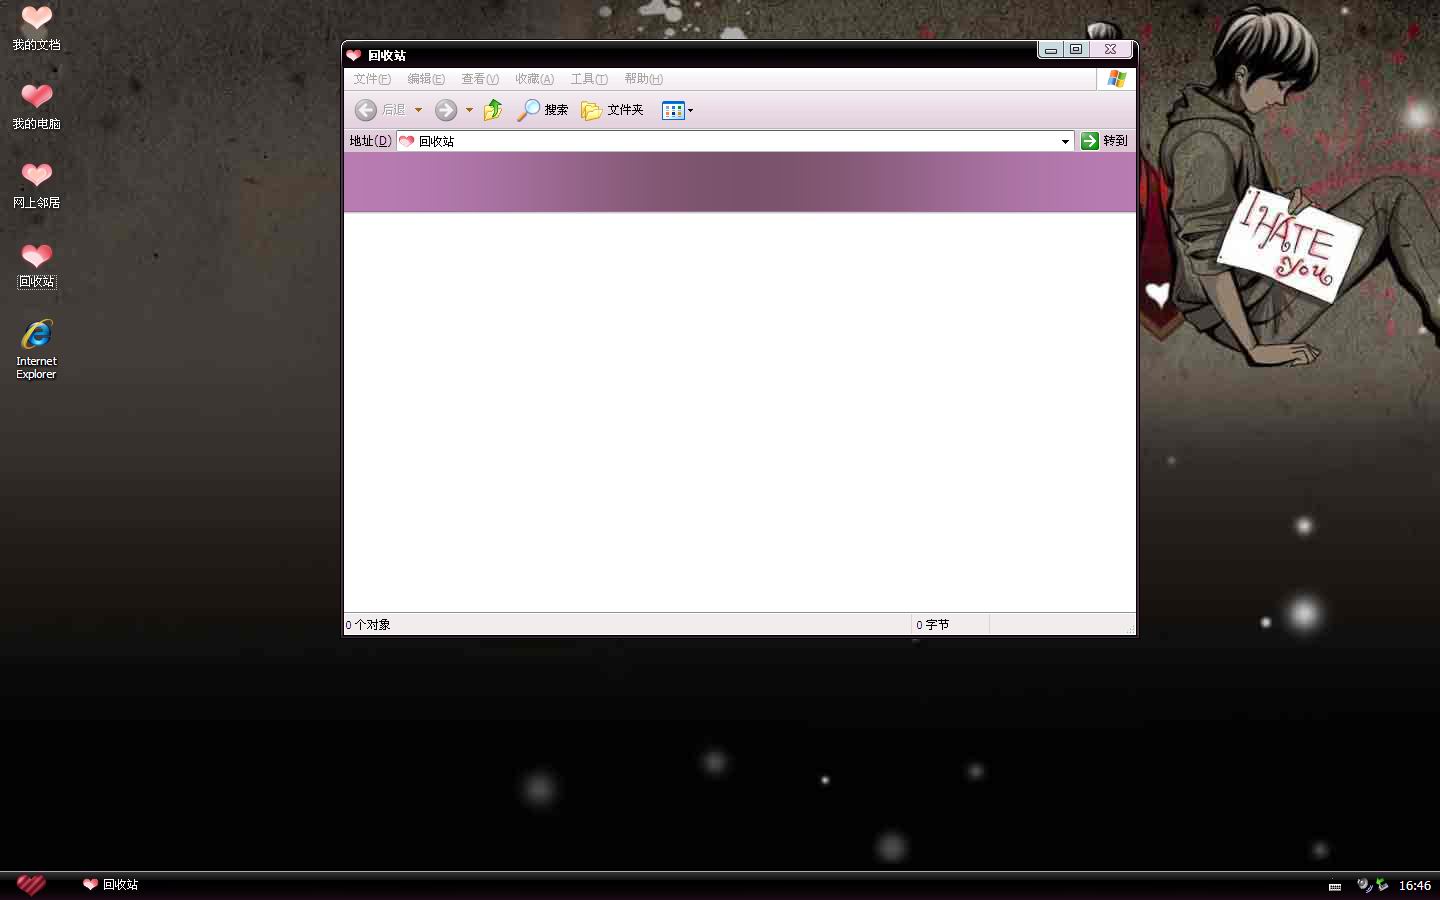Click the window resize grip corner
Screen dimensions: 1440x900
tap(1130, 628)
